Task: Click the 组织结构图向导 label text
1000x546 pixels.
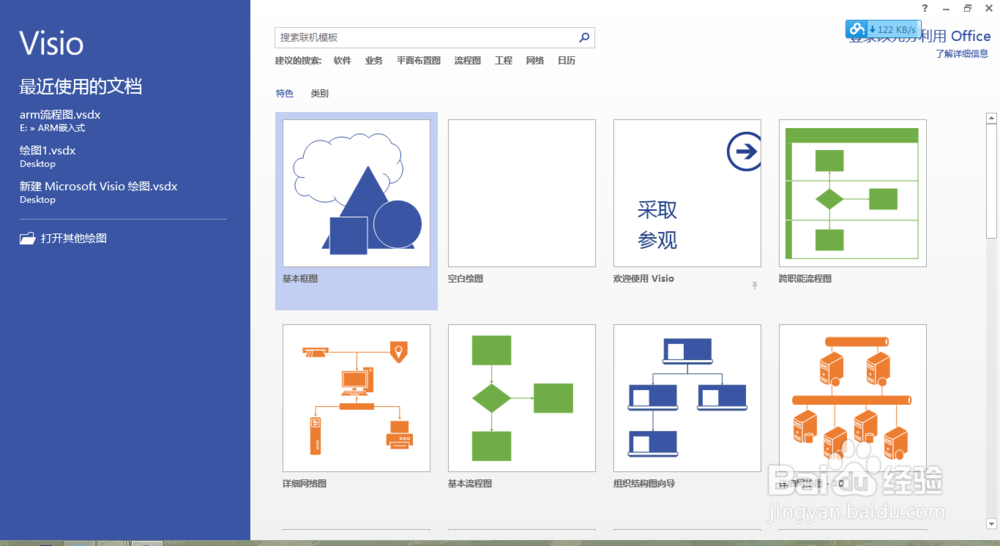Action: coord(644,483)
